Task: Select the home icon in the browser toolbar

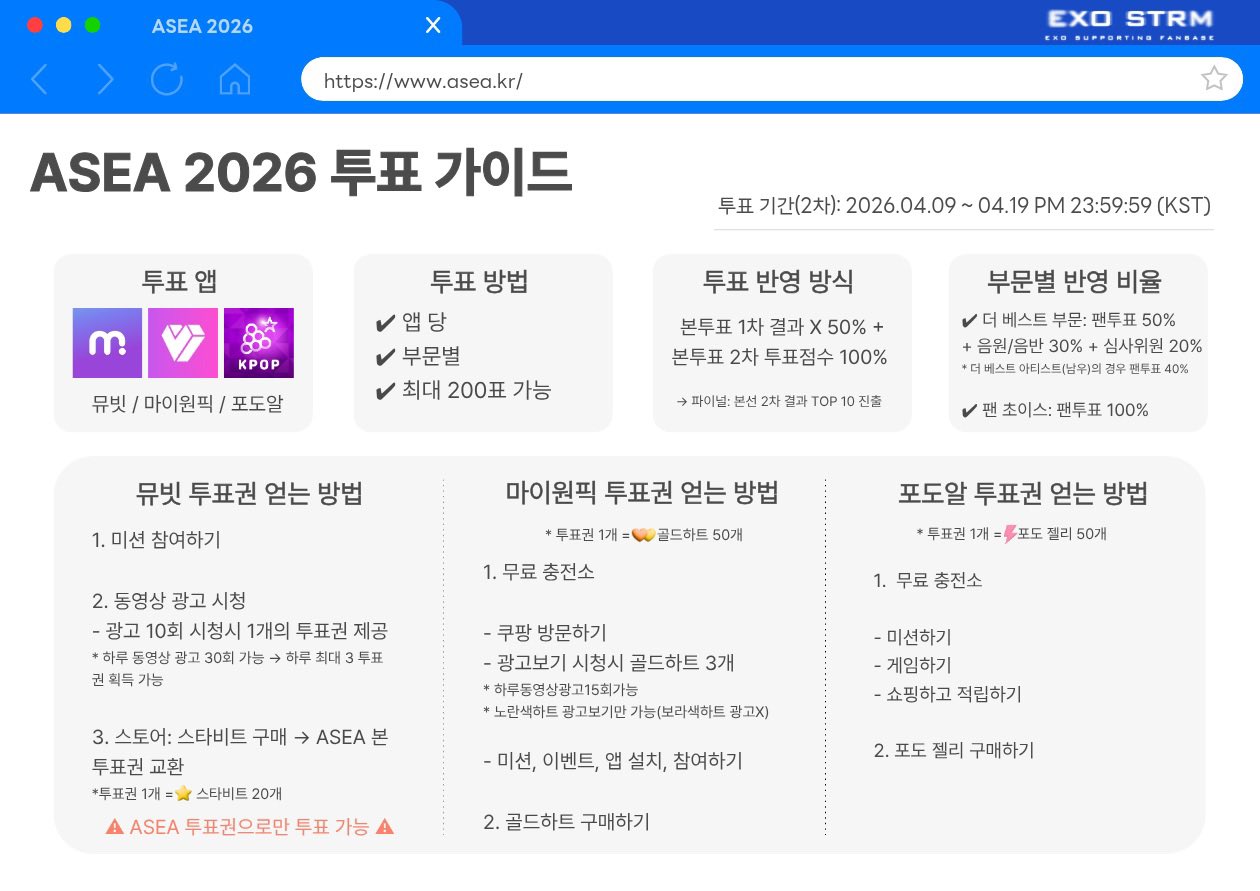Action: [234, 78]
